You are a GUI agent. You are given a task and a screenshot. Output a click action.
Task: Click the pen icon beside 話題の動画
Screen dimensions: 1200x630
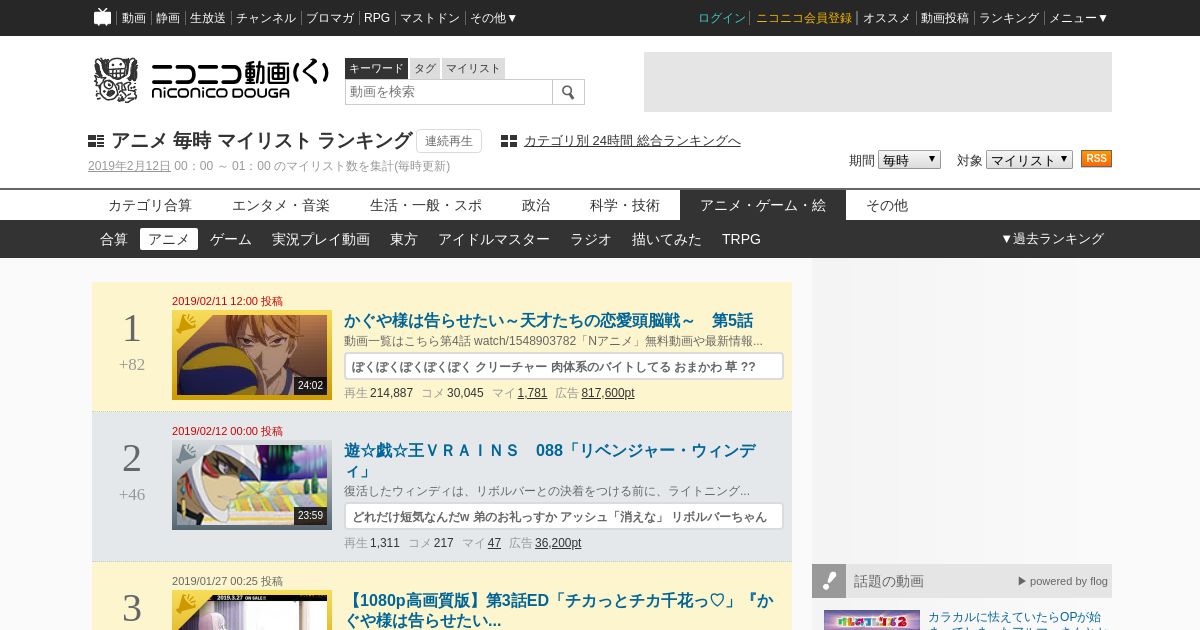click(x=829, y=581)
